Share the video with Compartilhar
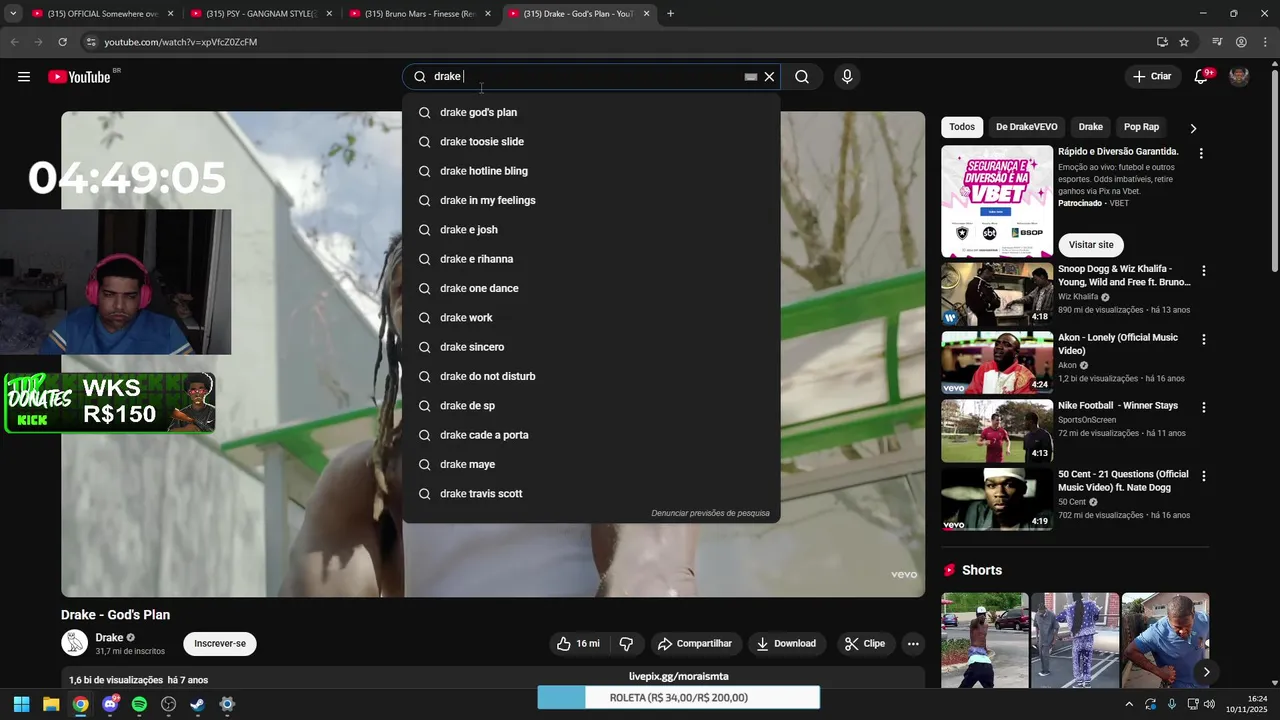The width and height of the screenshot is (1280, 720). 694,644
